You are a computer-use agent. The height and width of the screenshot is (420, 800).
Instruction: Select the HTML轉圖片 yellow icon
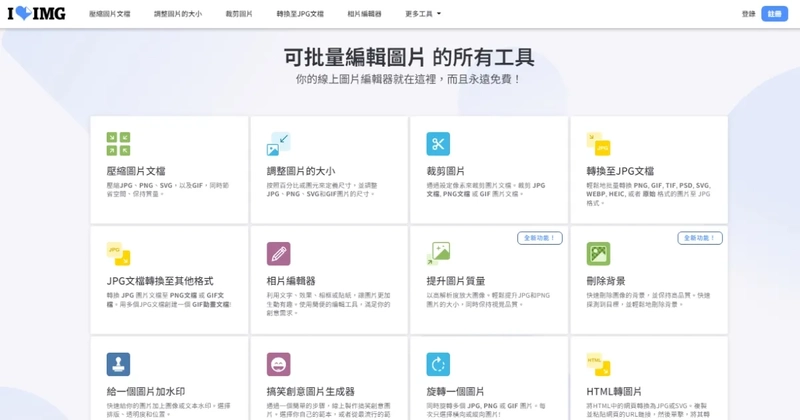click(598, 363)
